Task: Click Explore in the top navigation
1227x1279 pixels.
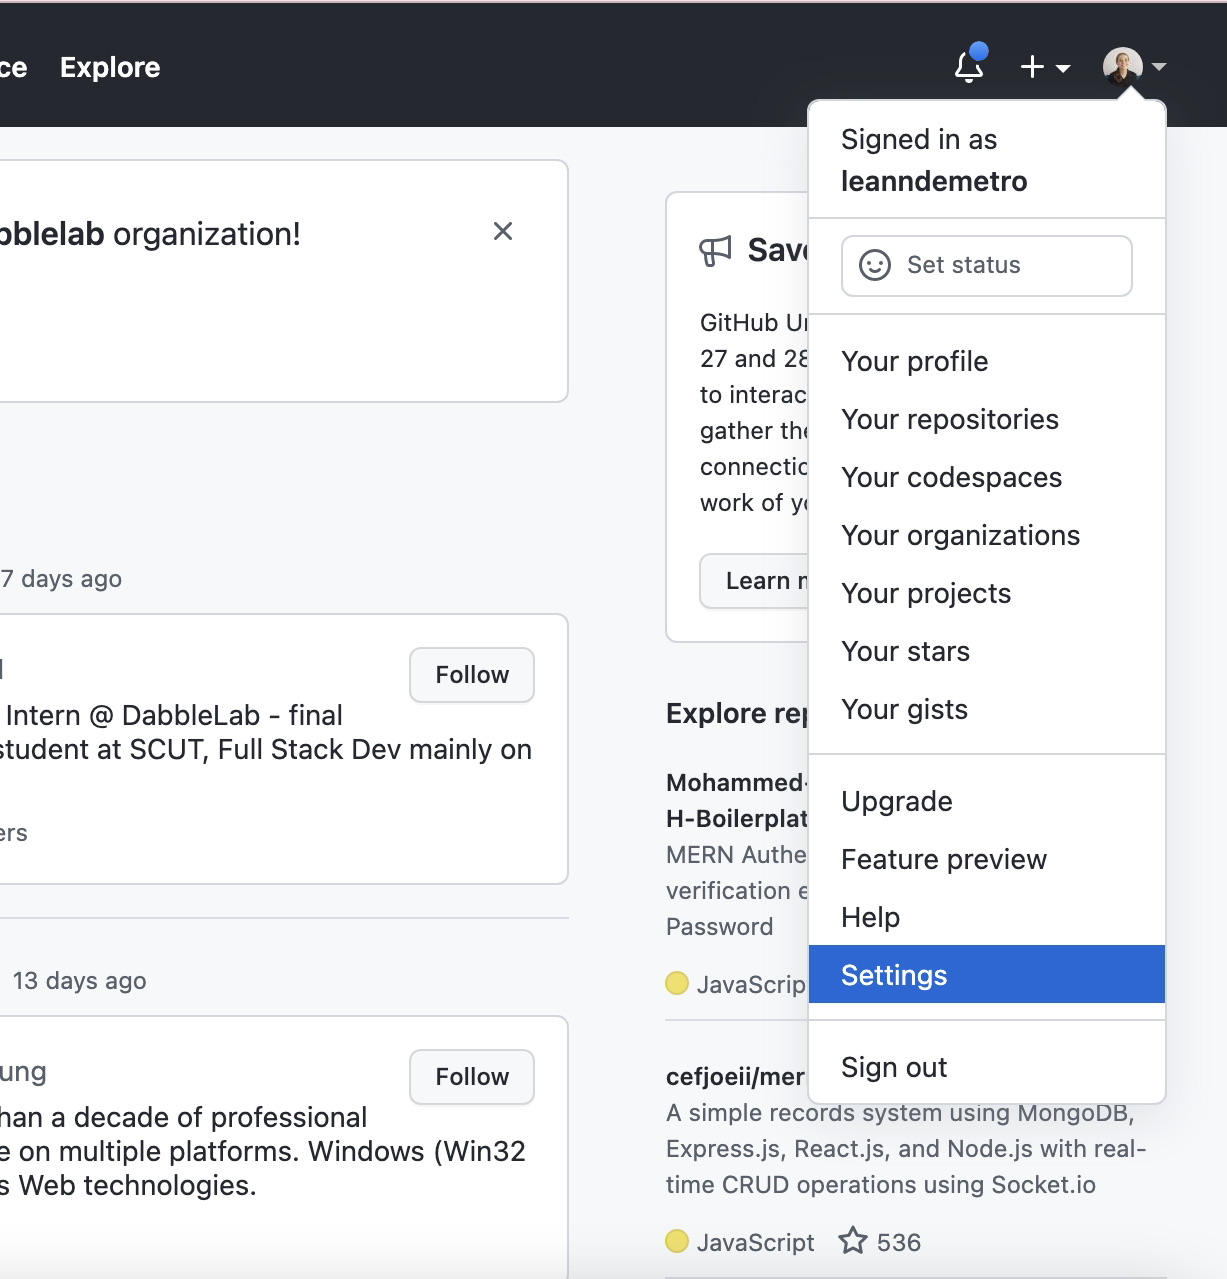Action: point(110,67)
